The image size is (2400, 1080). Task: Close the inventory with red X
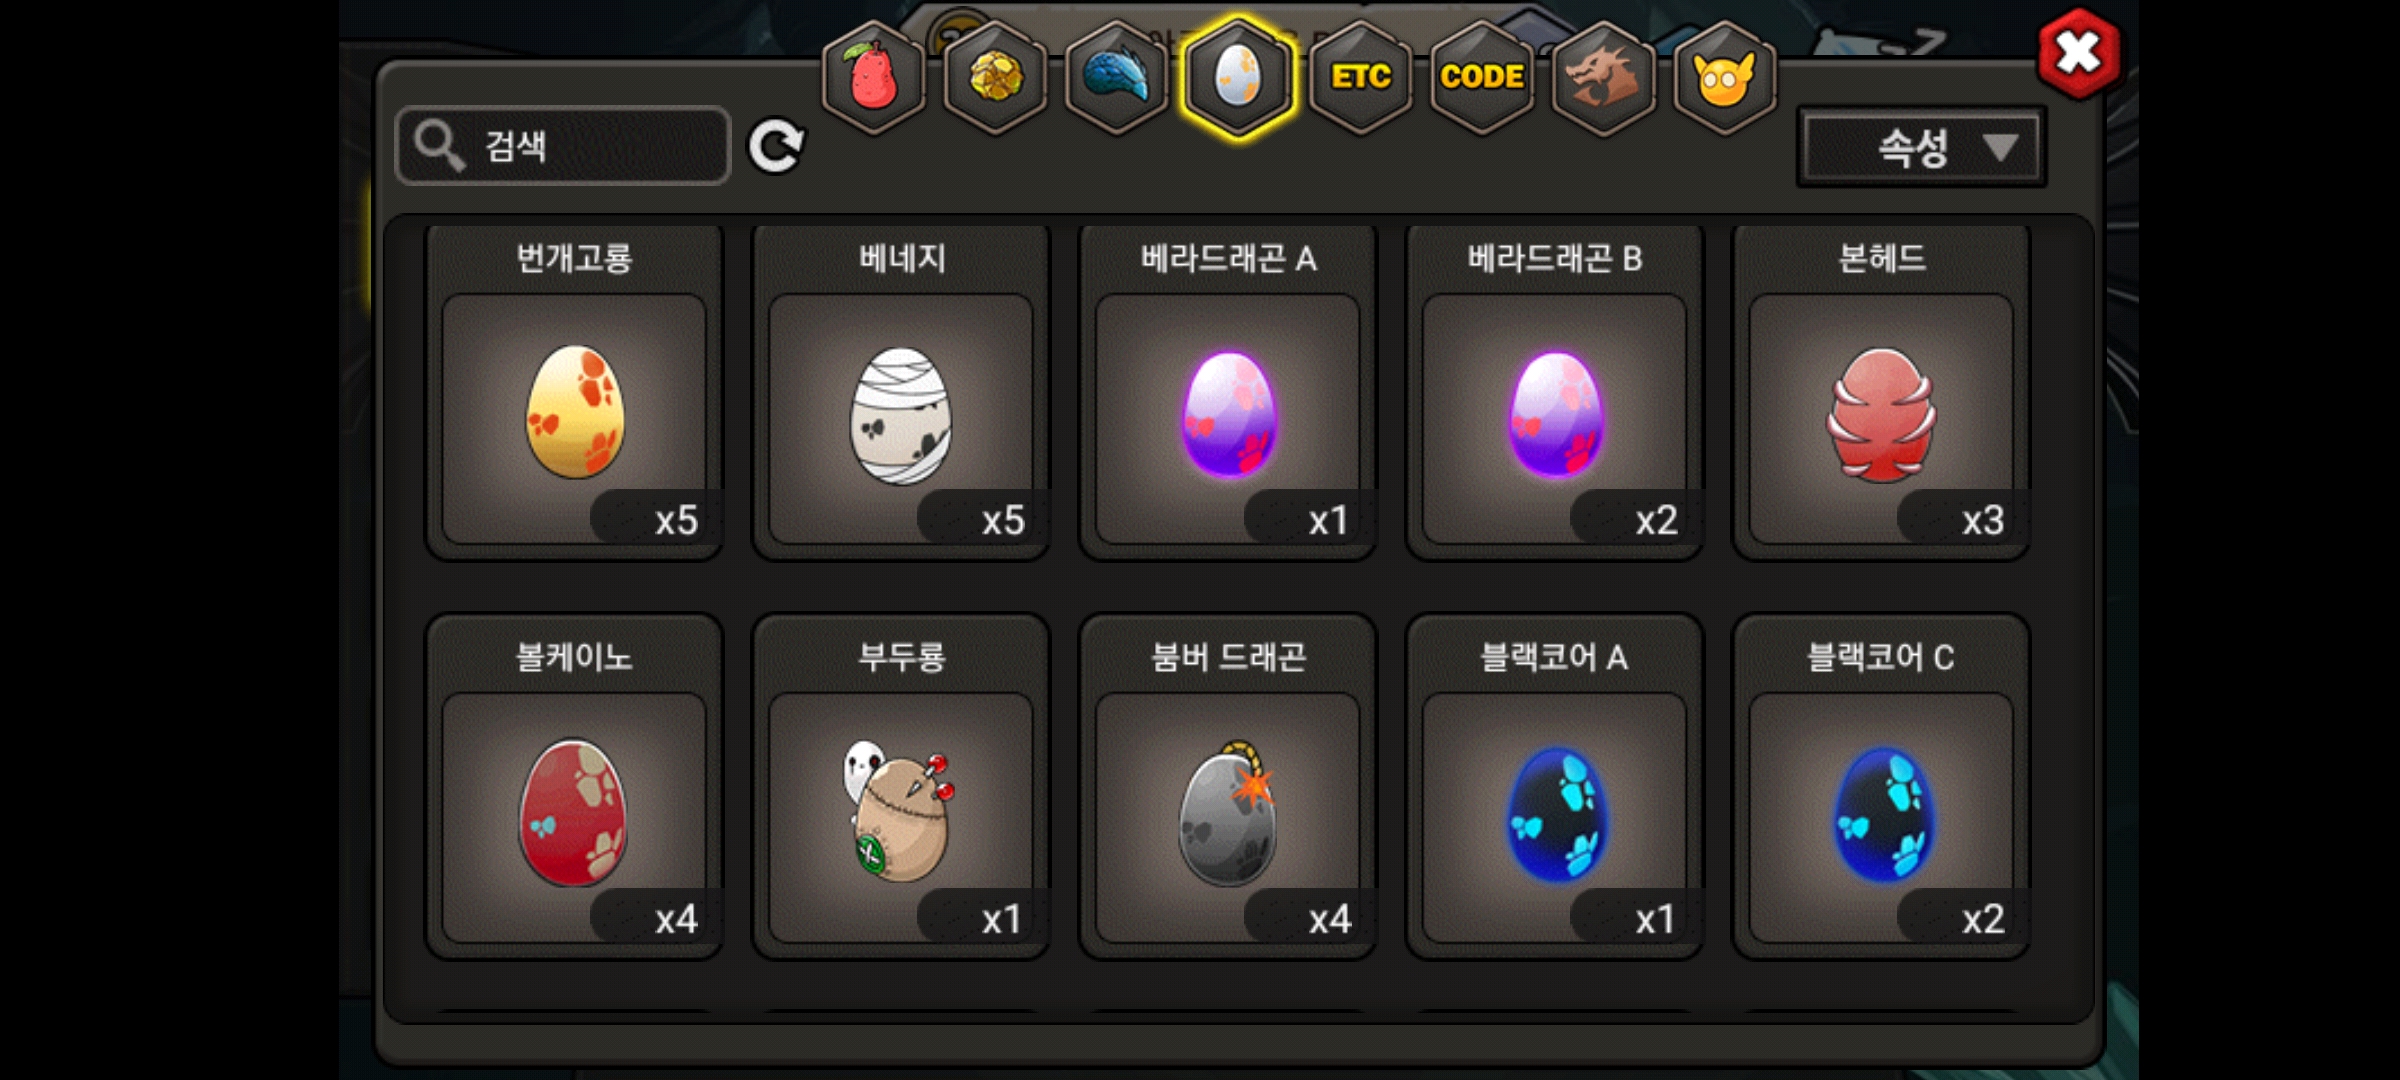point(2079,53)
